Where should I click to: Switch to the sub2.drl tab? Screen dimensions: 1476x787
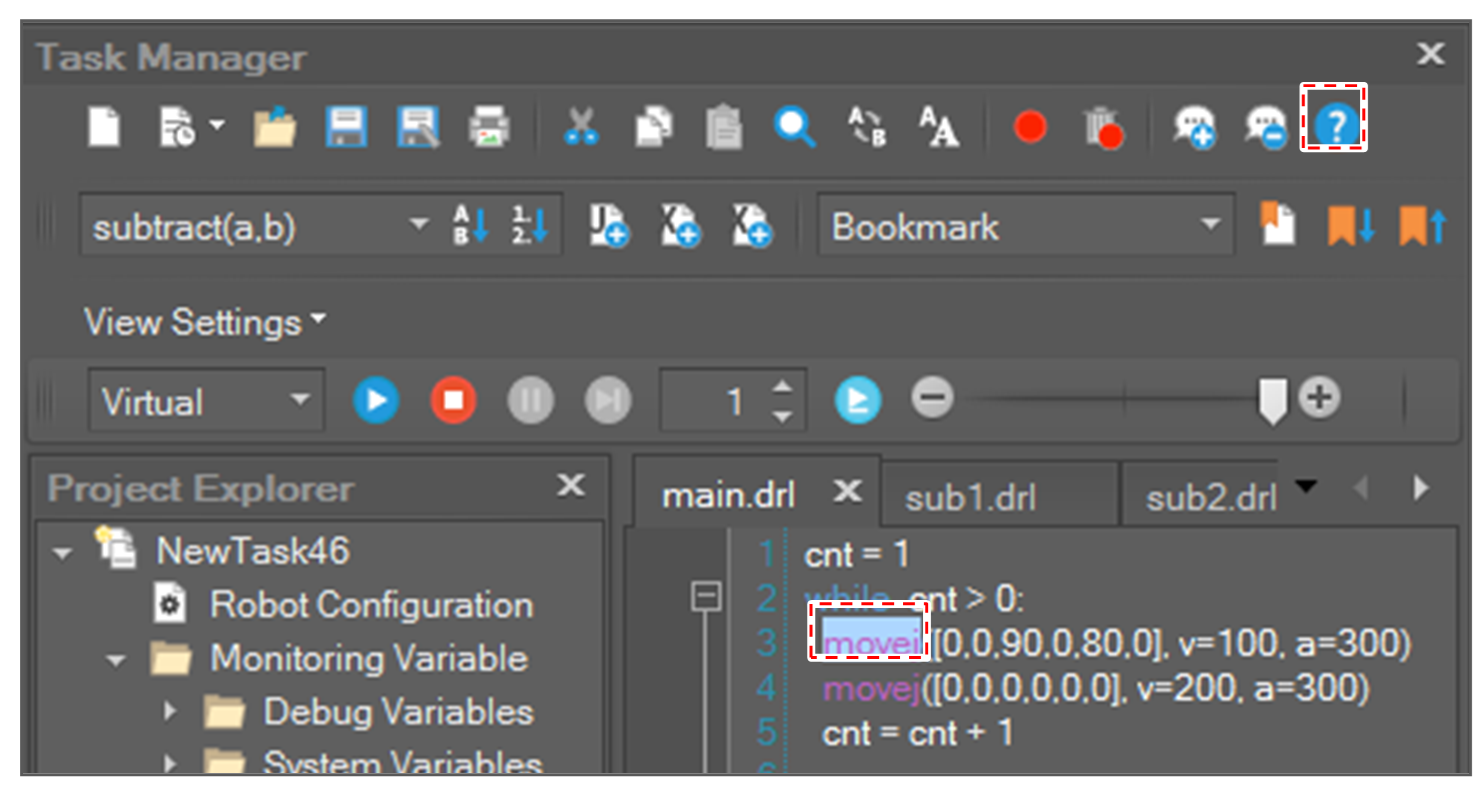click(1210, 497)
